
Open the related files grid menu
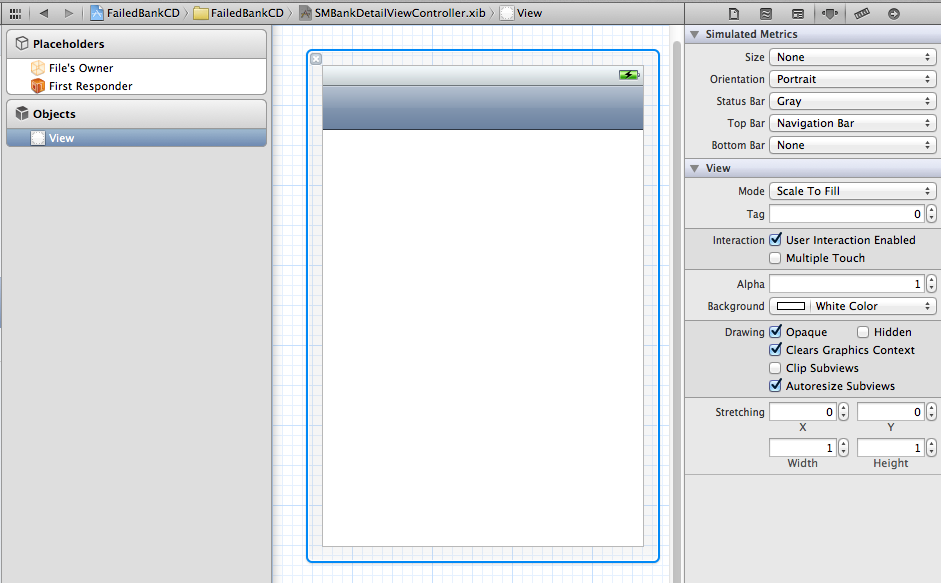tap(15, 13)
